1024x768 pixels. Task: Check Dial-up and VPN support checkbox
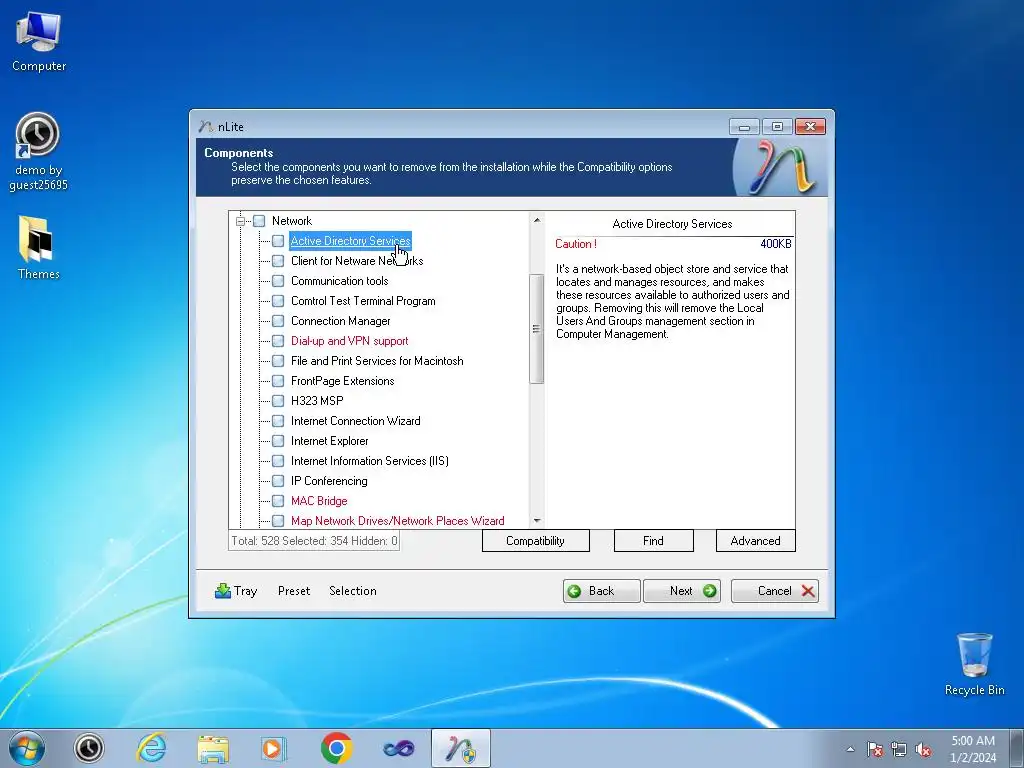click(278, 341)
